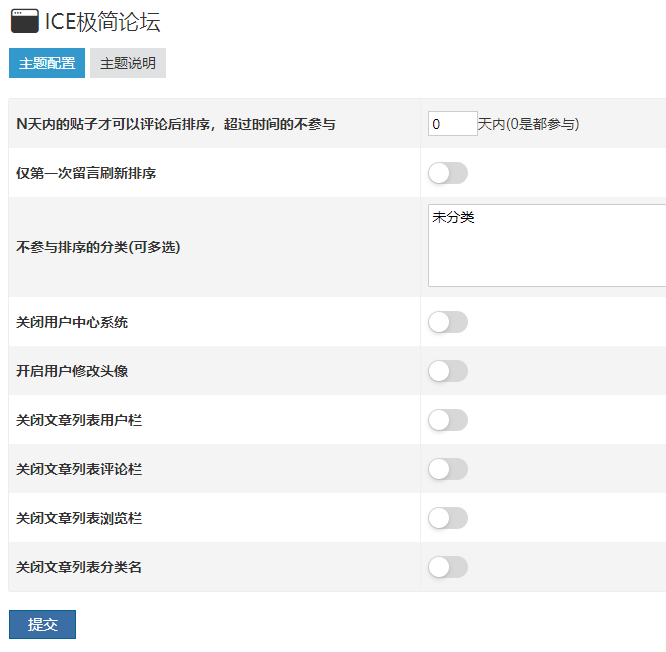Toggle the 关闭文章列表用户栏 switch

click(448, 420)
